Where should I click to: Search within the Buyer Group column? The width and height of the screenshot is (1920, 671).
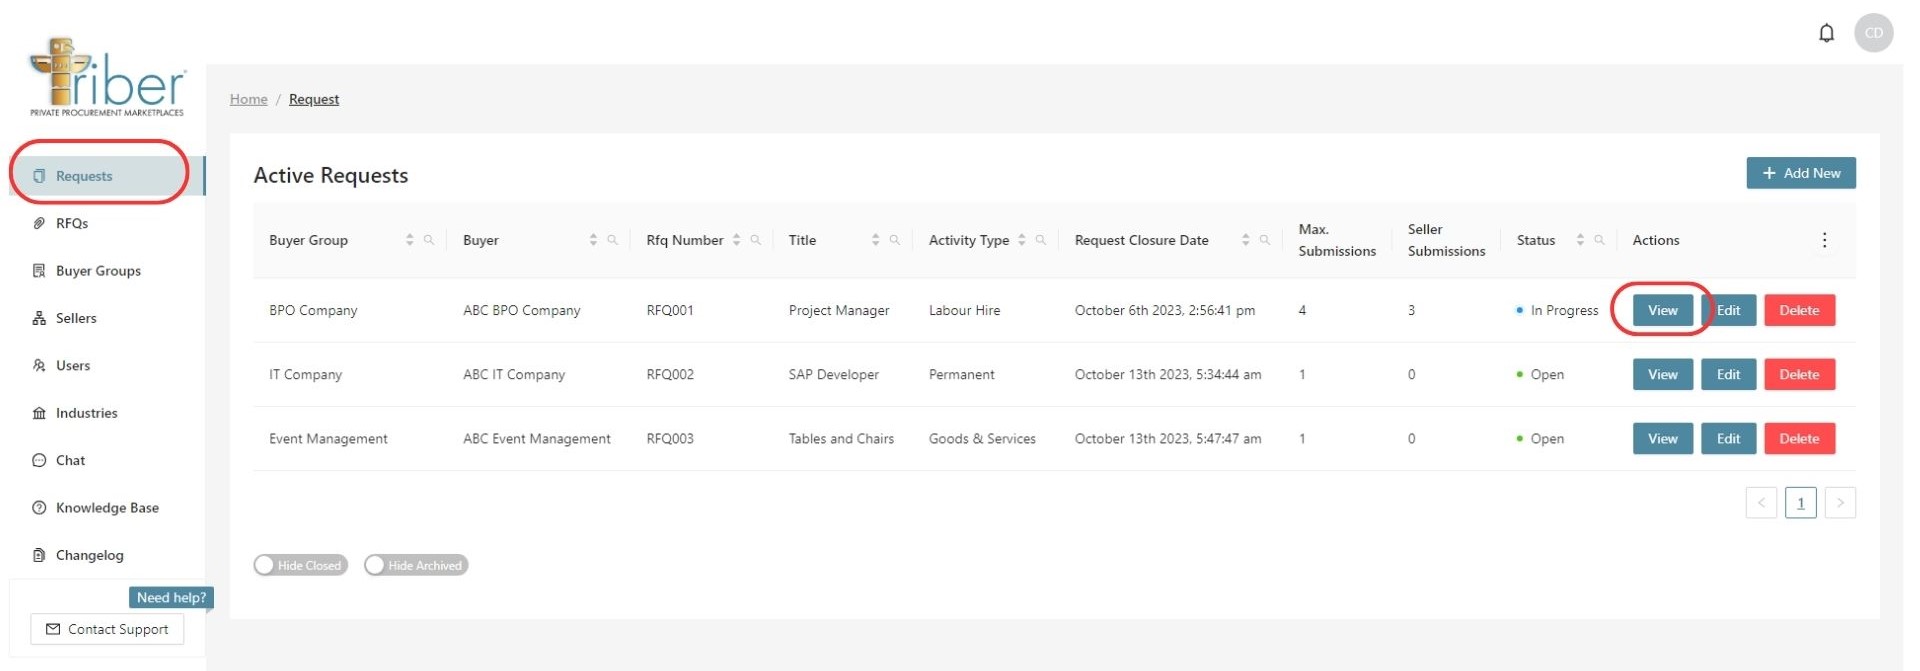tap(429, 240)
